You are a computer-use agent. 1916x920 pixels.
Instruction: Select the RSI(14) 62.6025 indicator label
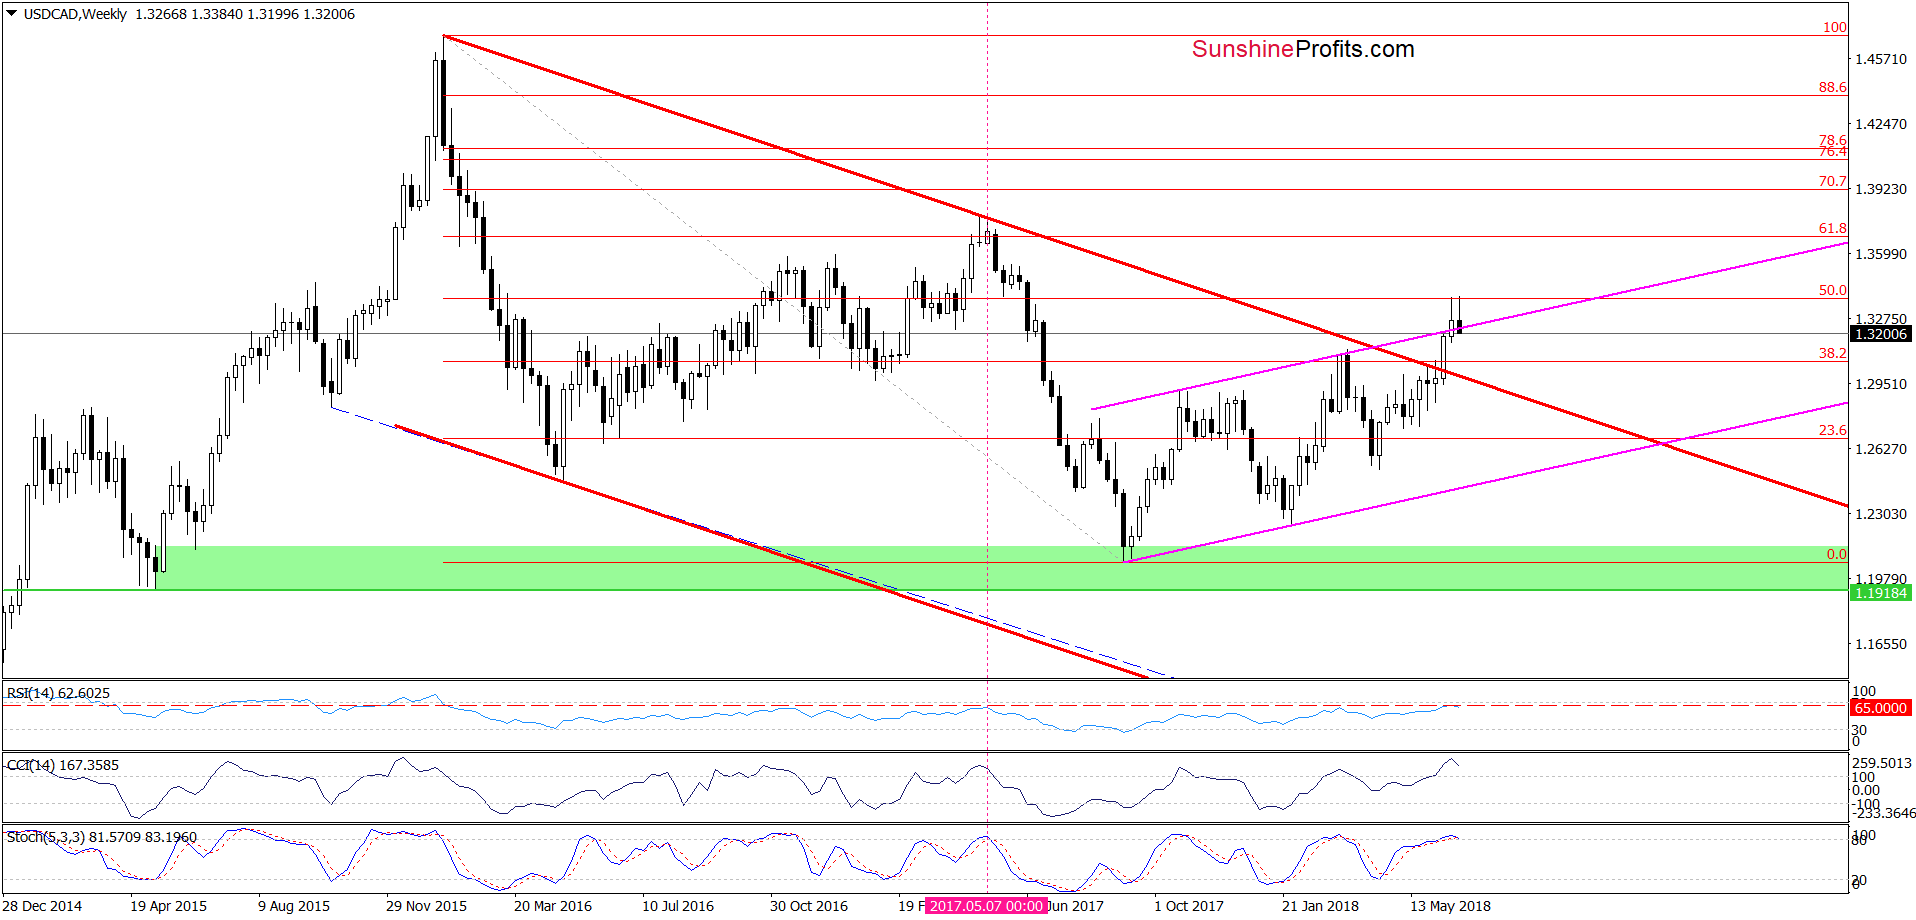click(x=58, y=693)
